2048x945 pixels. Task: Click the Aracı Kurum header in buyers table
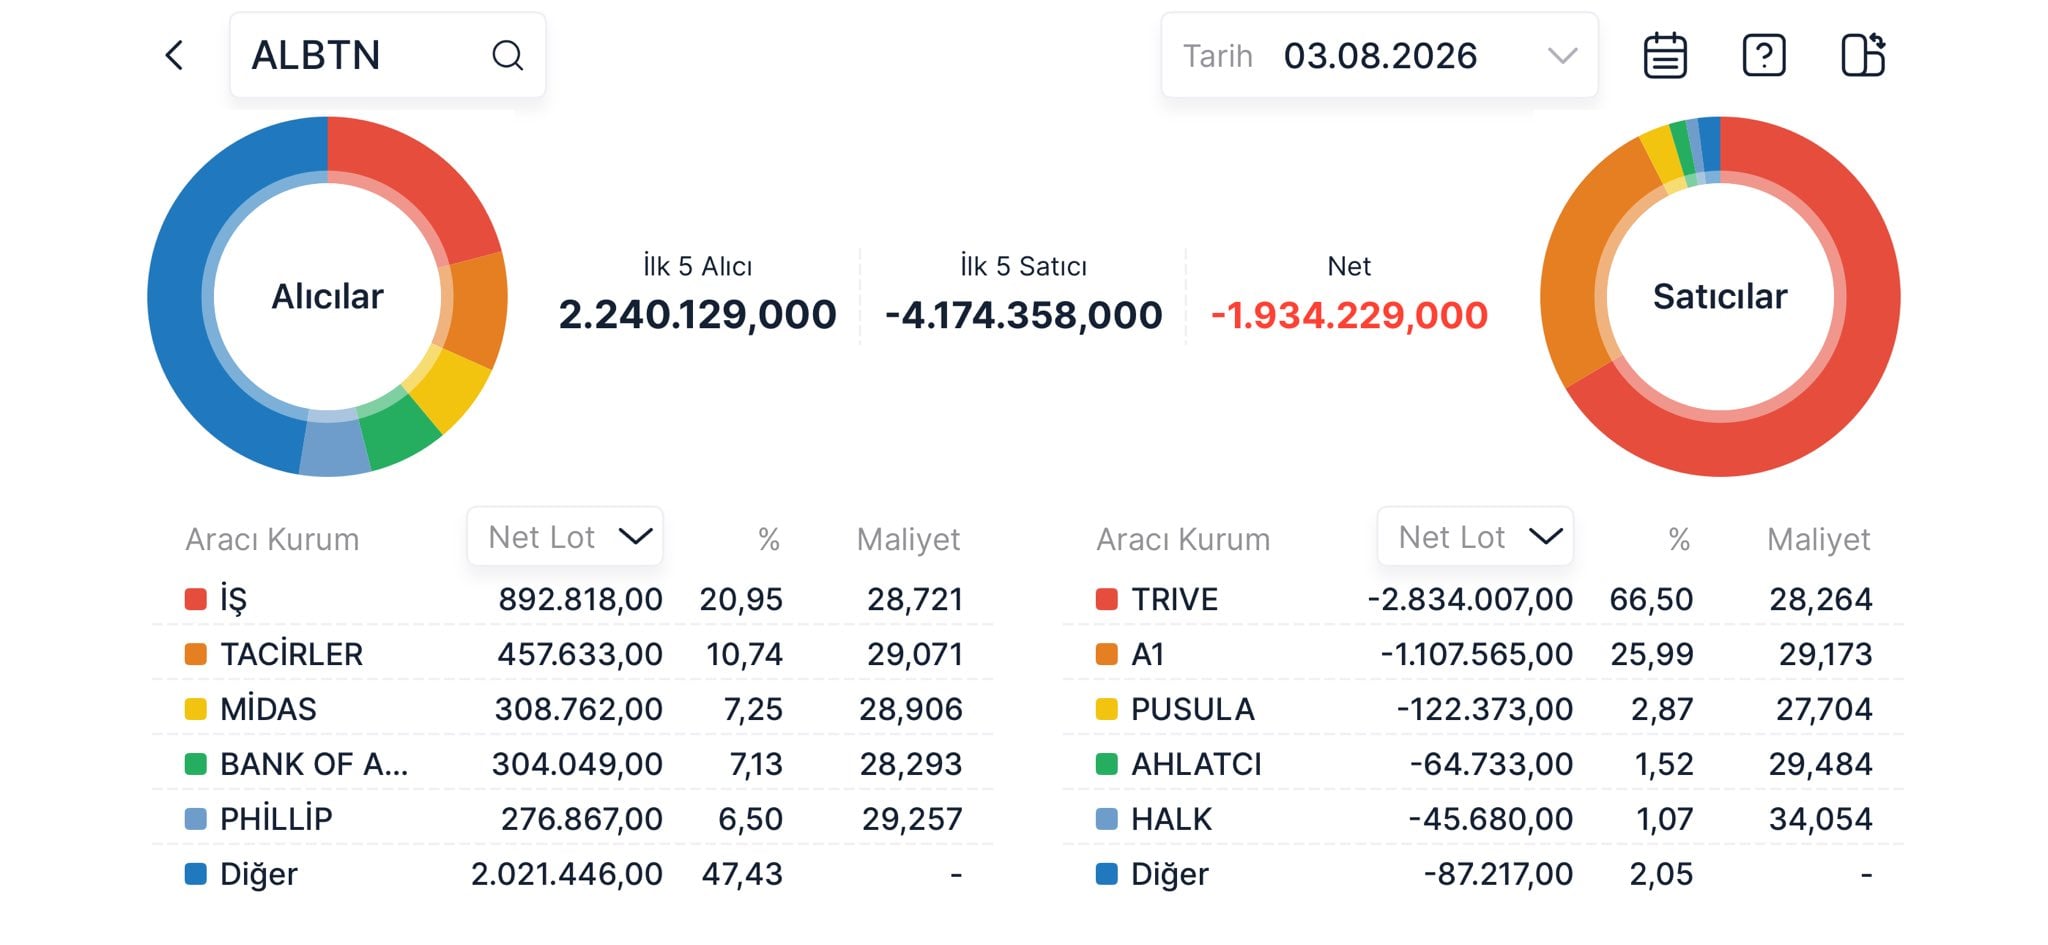point(272,539)
